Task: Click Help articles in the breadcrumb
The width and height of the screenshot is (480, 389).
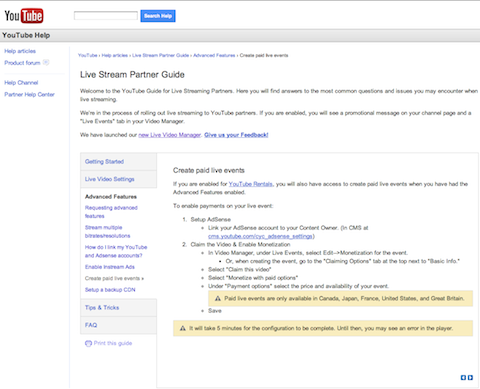Action: [115, 55]
